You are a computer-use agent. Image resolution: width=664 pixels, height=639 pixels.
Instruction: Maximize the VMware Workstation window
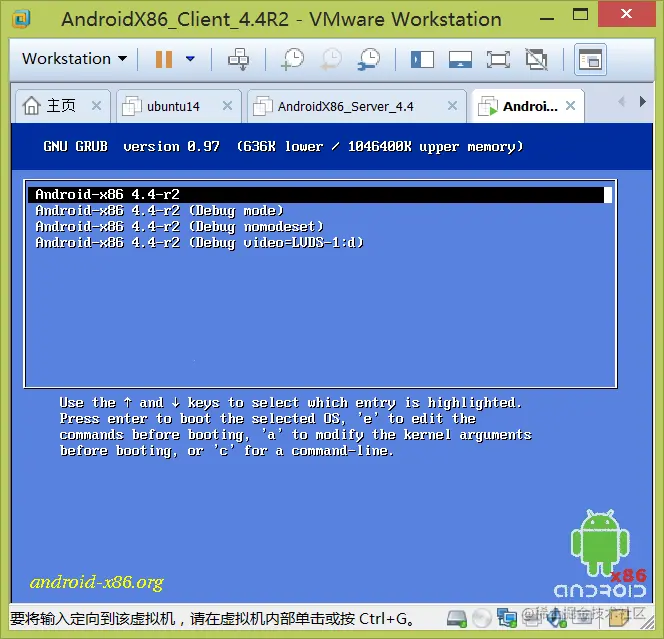click(x=580, y=15)
